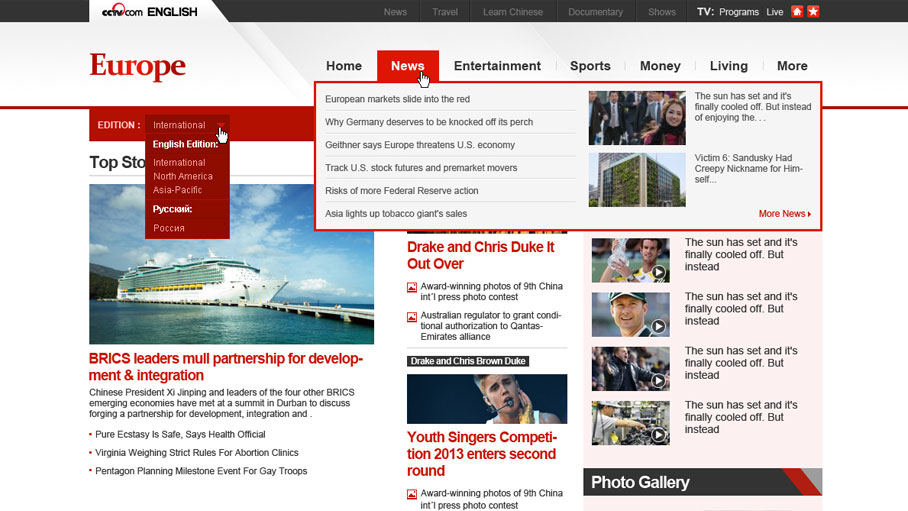Open 'Drake and Chris Duke It Out Over'
The width and height of the screenshot is (908, 511).
[481, 256]
